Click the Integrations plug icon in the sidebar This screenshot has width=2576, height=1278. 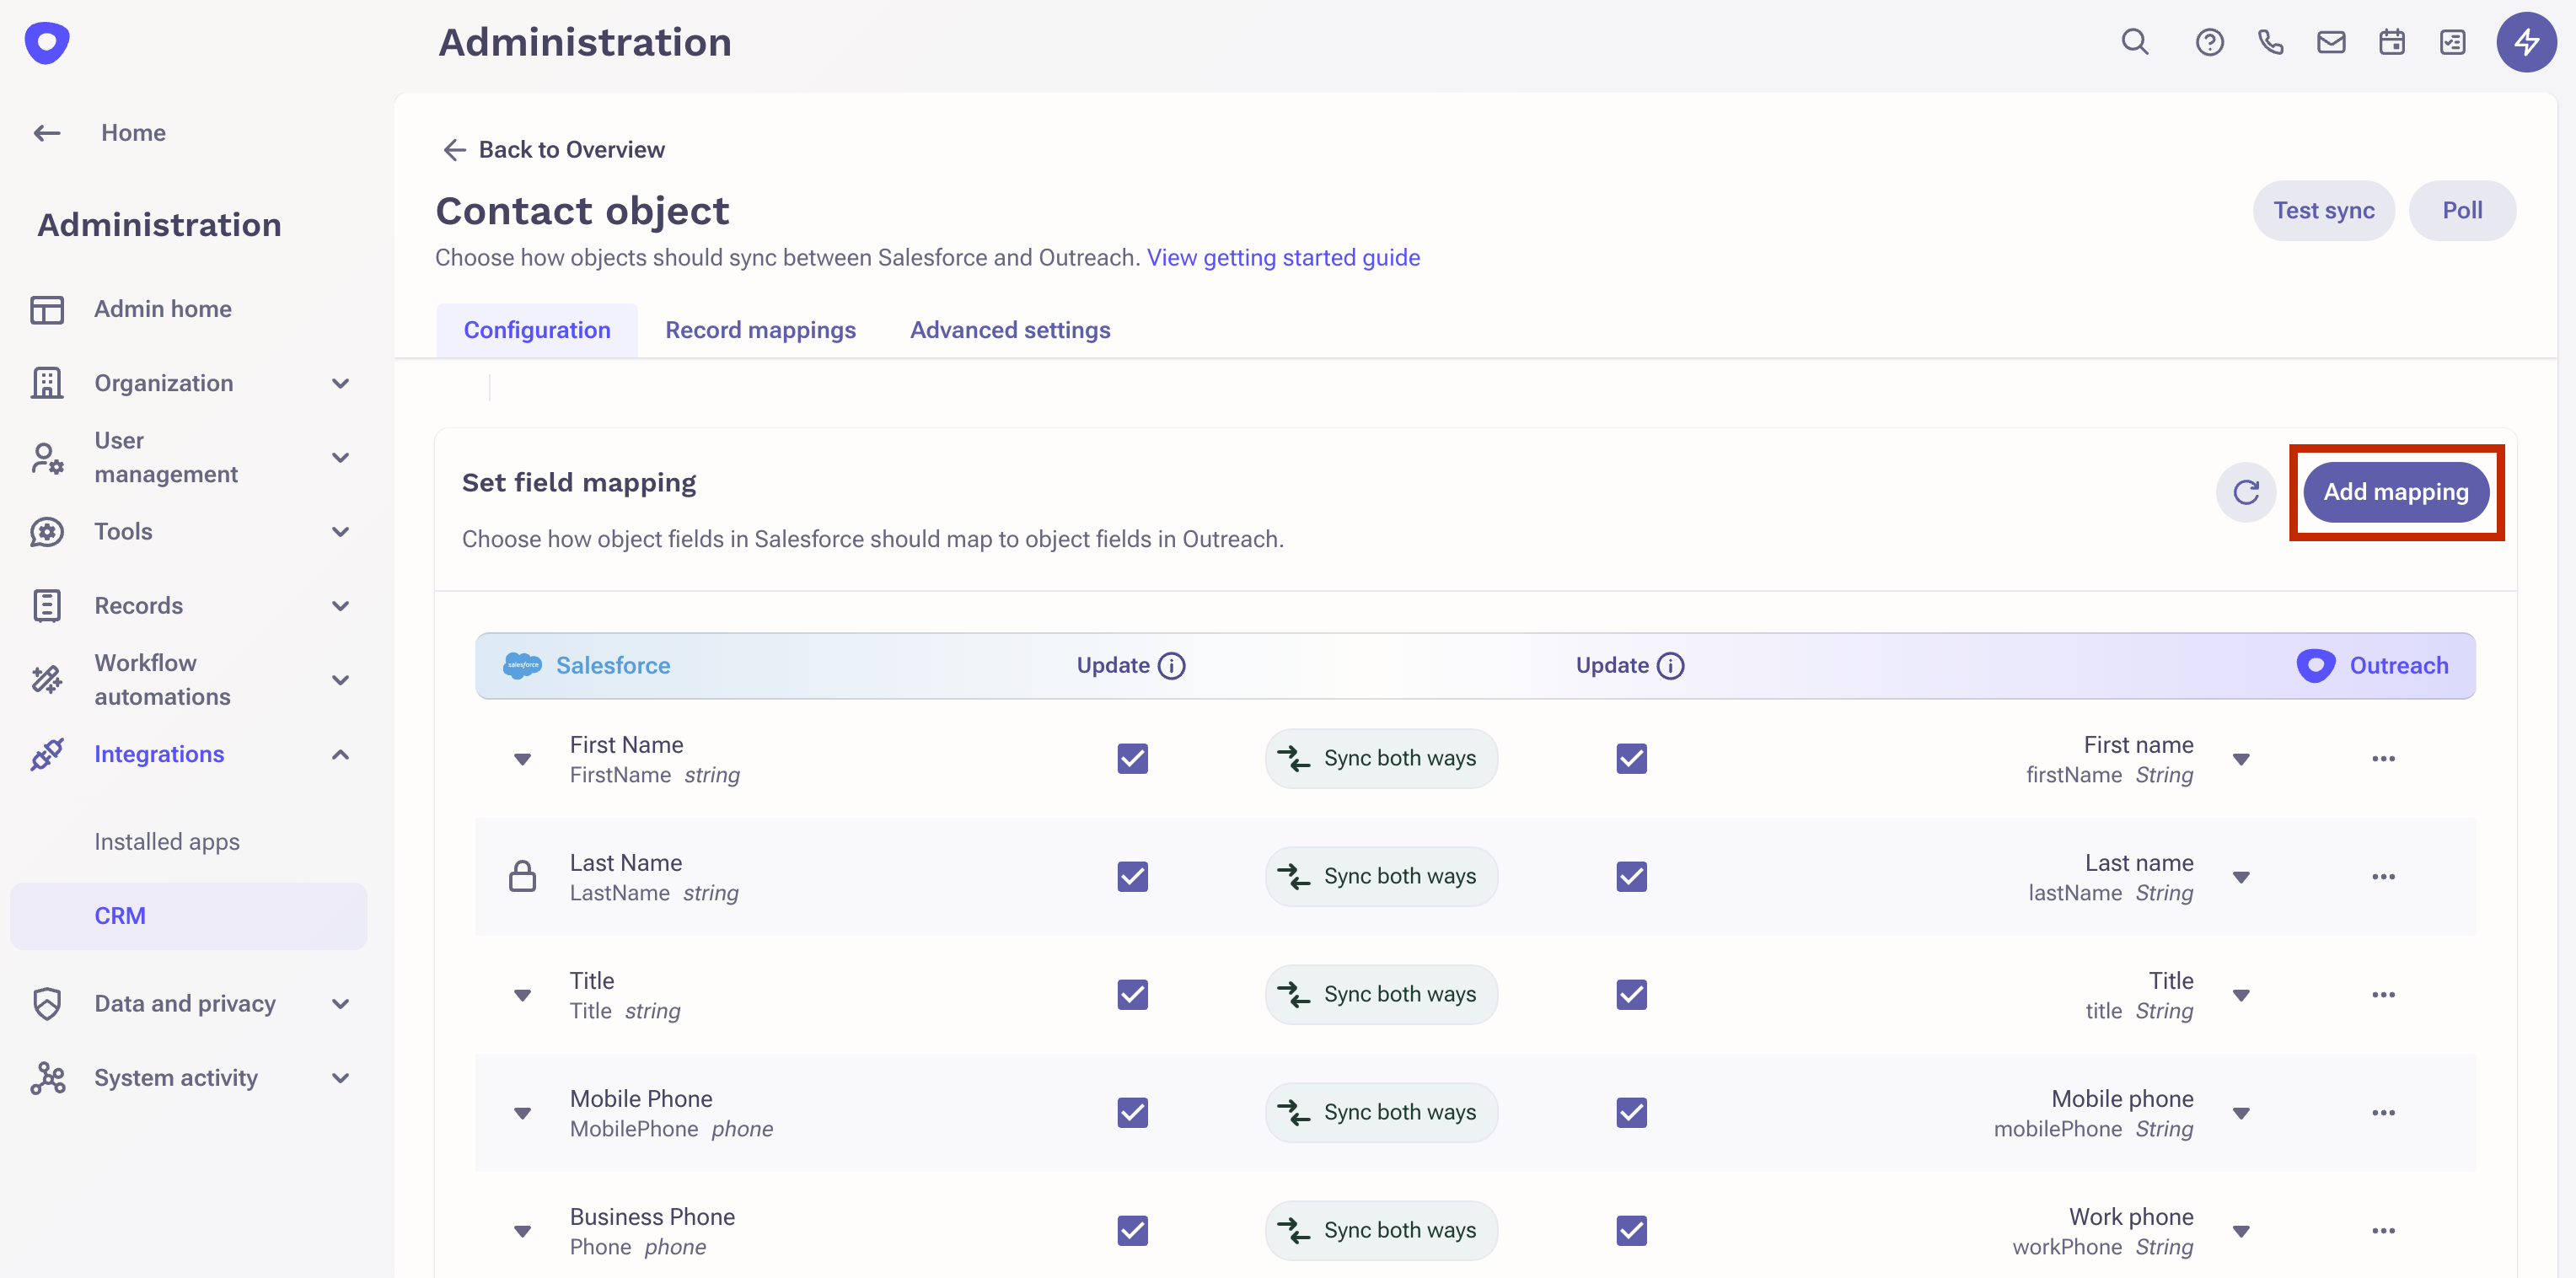47,755
